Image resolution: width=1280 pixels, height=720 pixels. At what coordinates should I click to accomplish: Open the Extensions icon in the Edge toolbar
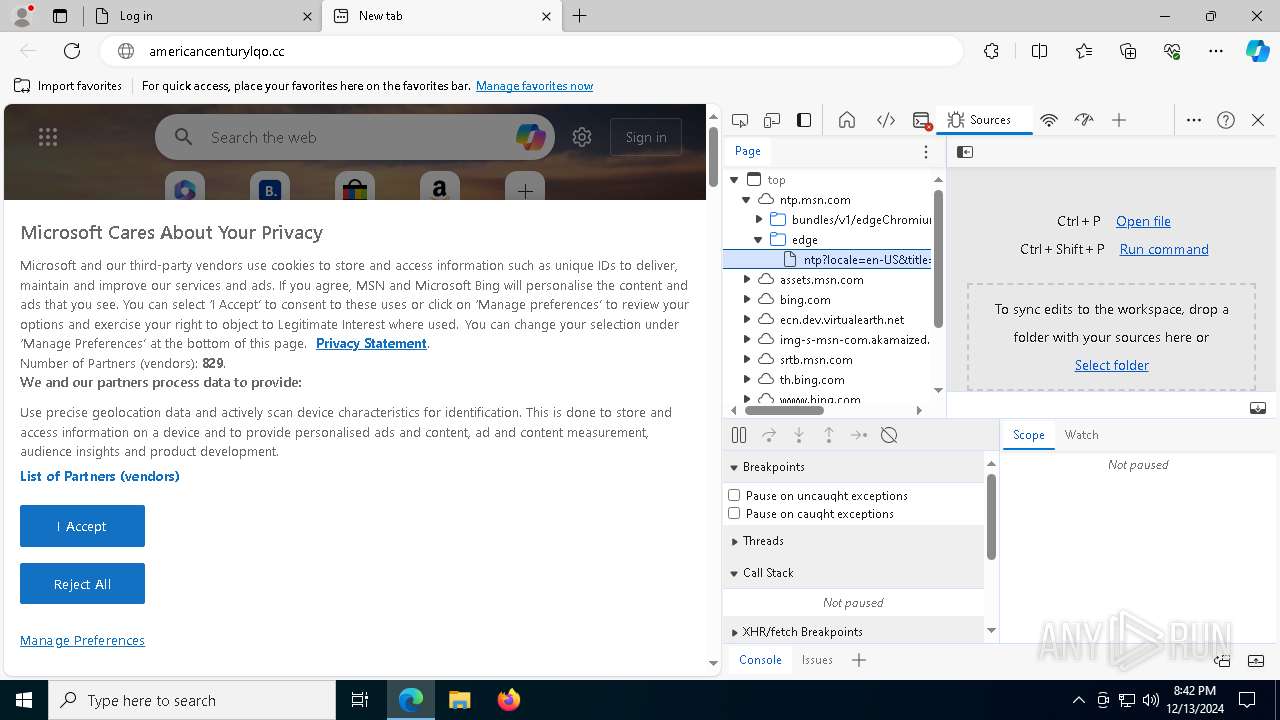click(x=991, y=51)
